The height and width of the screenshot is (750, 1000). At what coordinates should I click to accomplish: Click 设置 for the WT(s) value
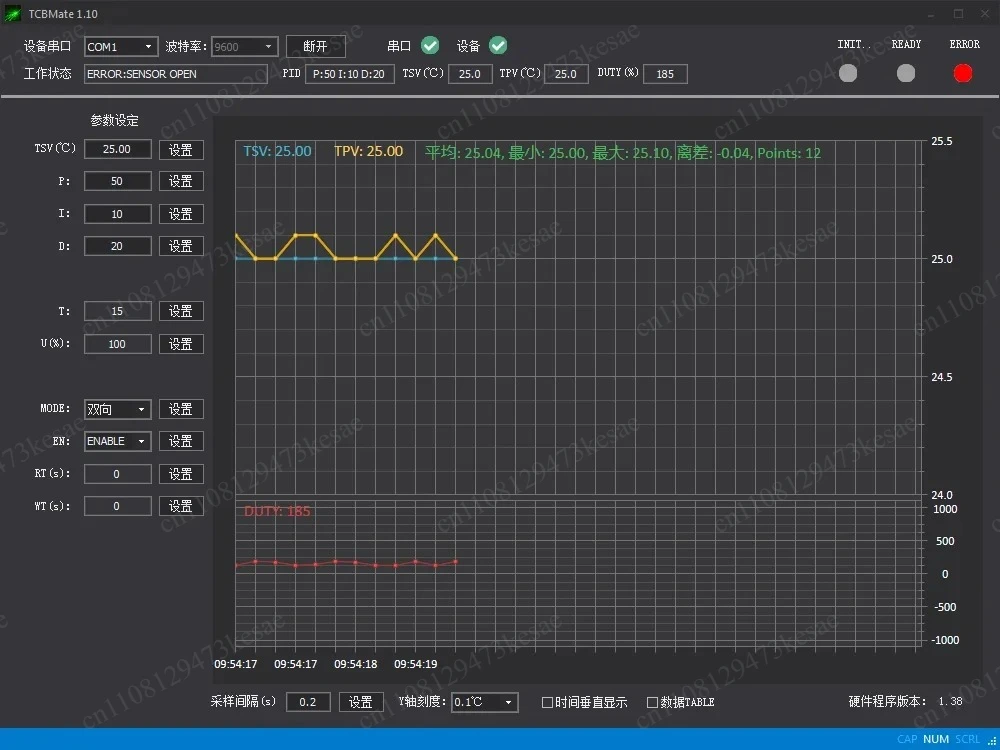click(181, 506)
